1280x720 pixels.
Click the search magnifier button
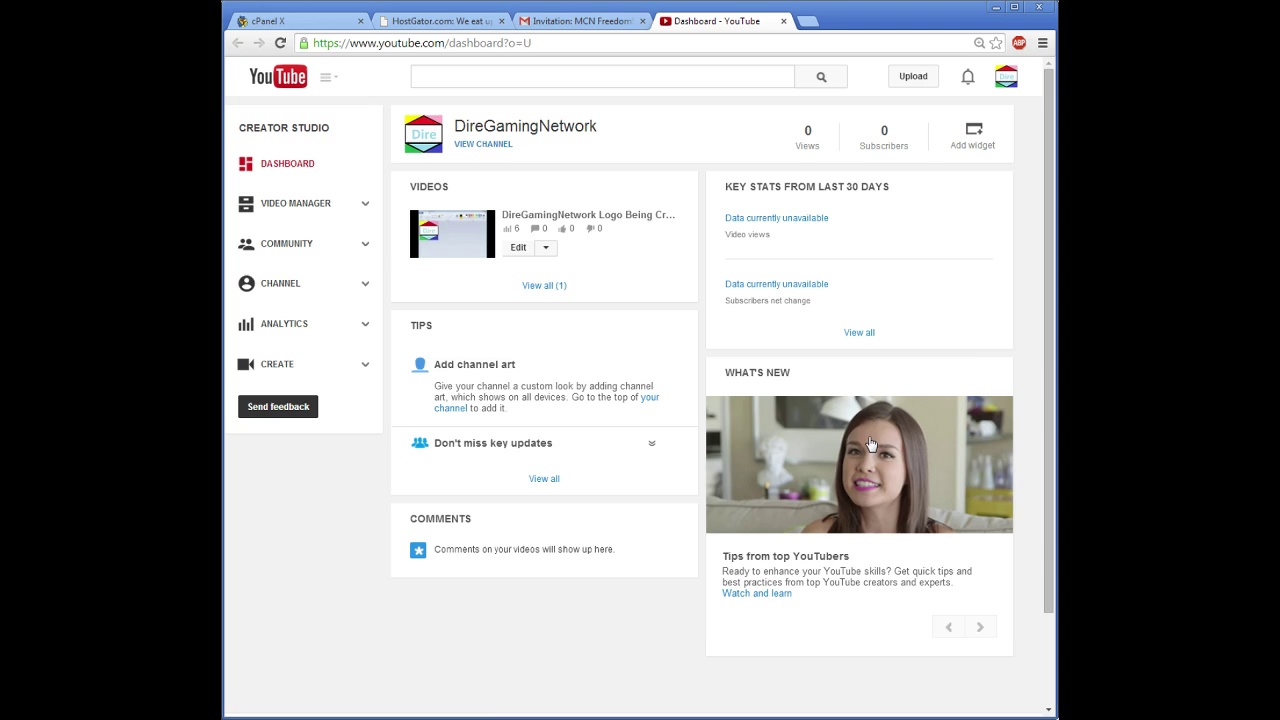(x=821, y=77)
